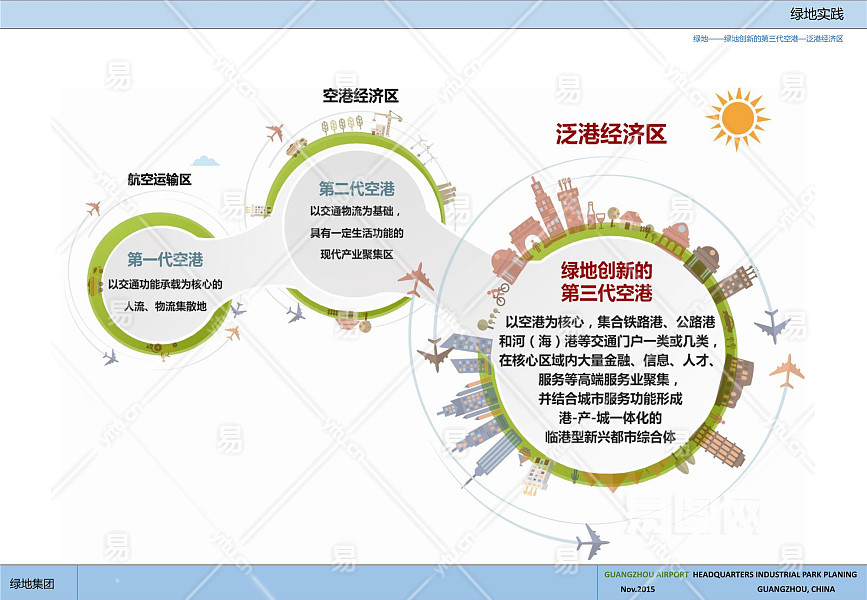Select the line 港-产-城一体化的
This screenshot has width=867, height=600.
point(610,418)
